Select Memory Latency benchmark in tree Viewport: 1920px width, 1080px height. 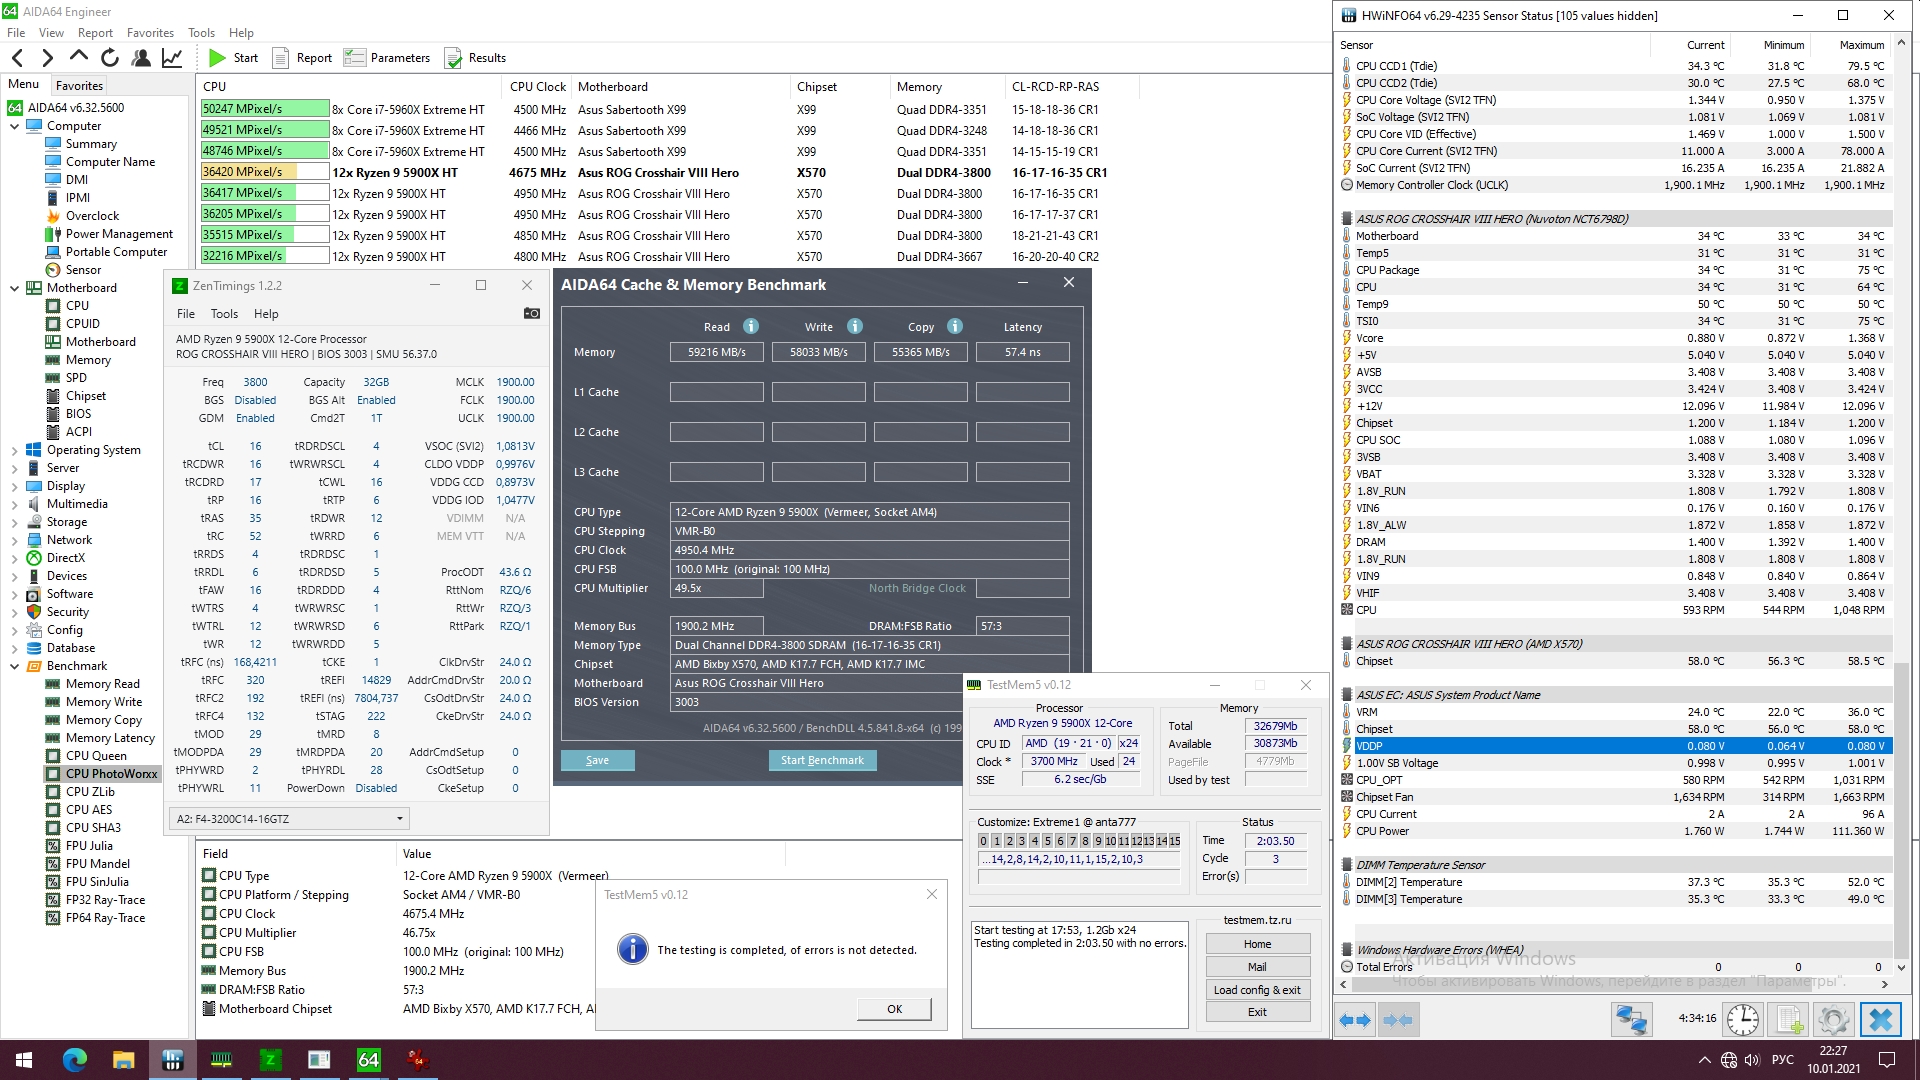[x=110, y=738]
